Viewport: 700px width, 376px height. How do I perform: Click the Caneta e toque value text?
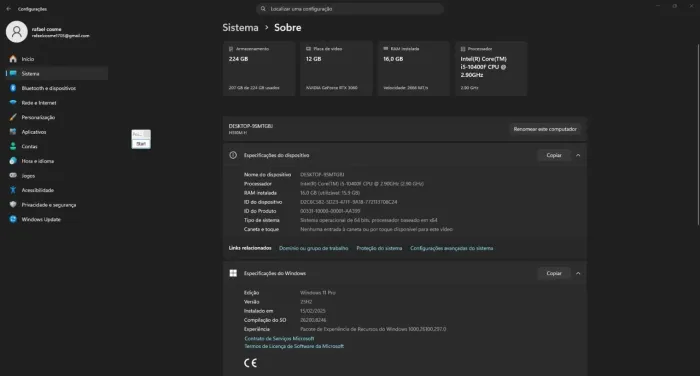[376, 229]
